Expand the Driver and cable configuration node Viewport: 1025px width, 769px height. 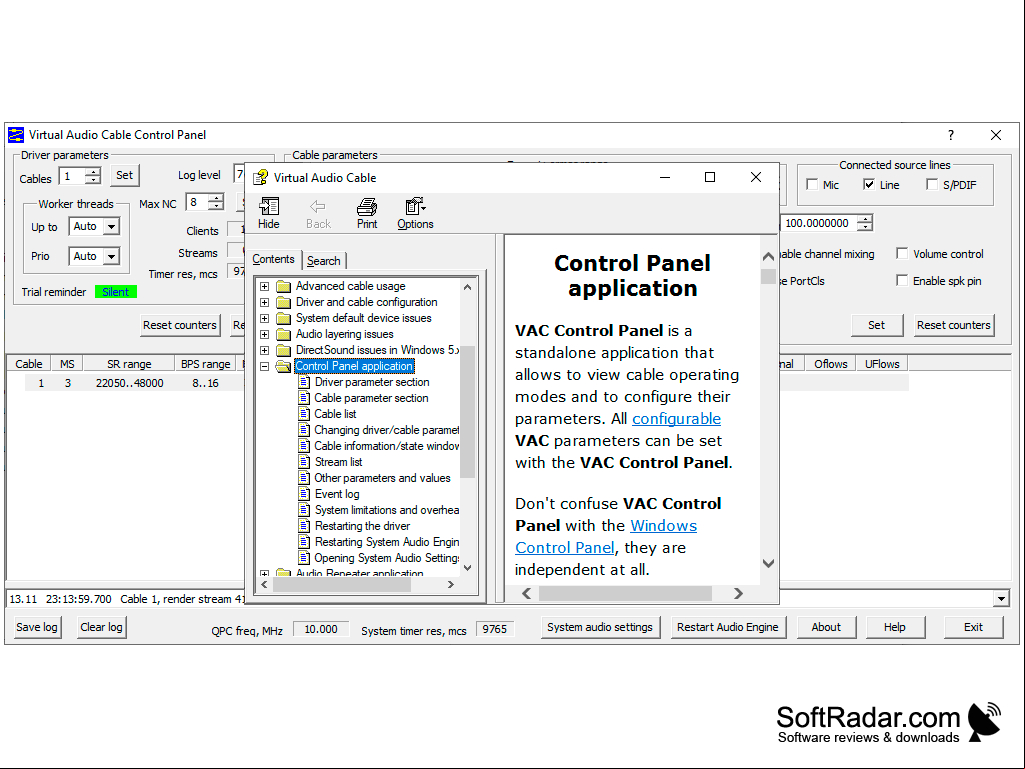(264, 302)
